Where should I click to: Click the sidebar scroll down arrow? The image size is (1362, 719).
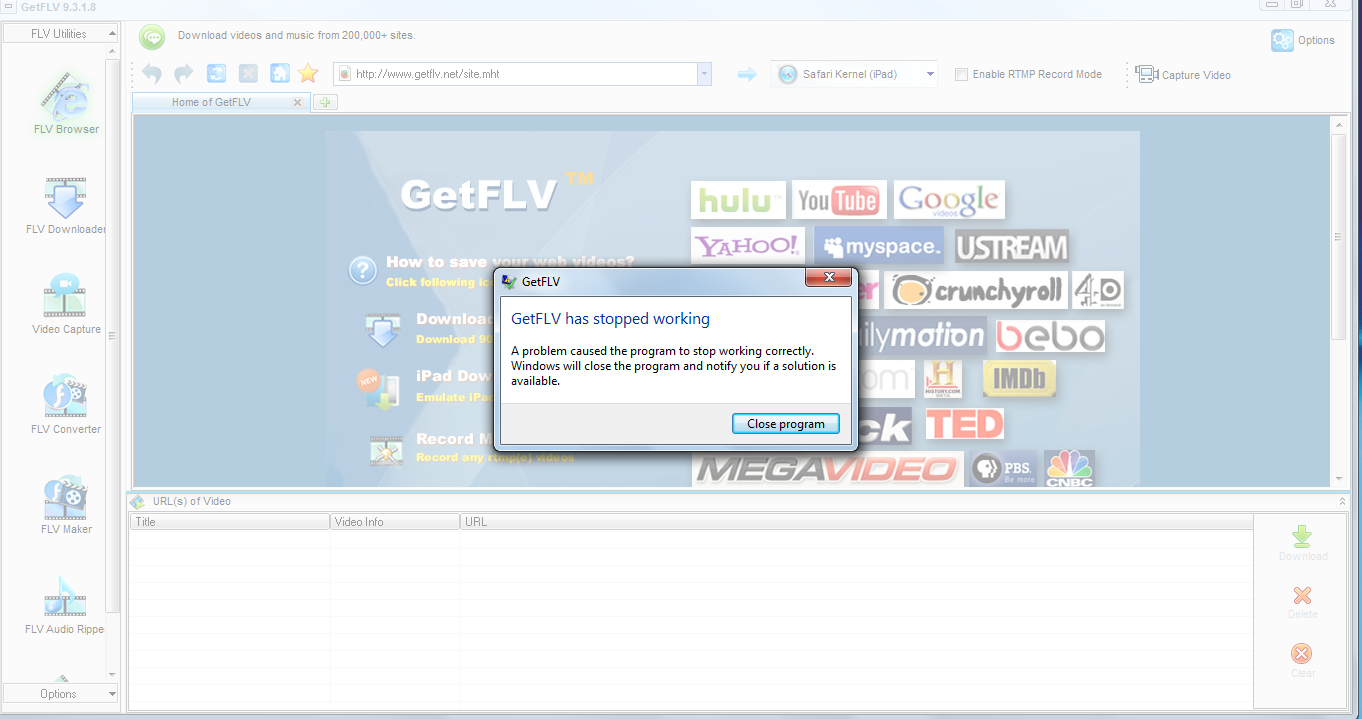point(113,675)
